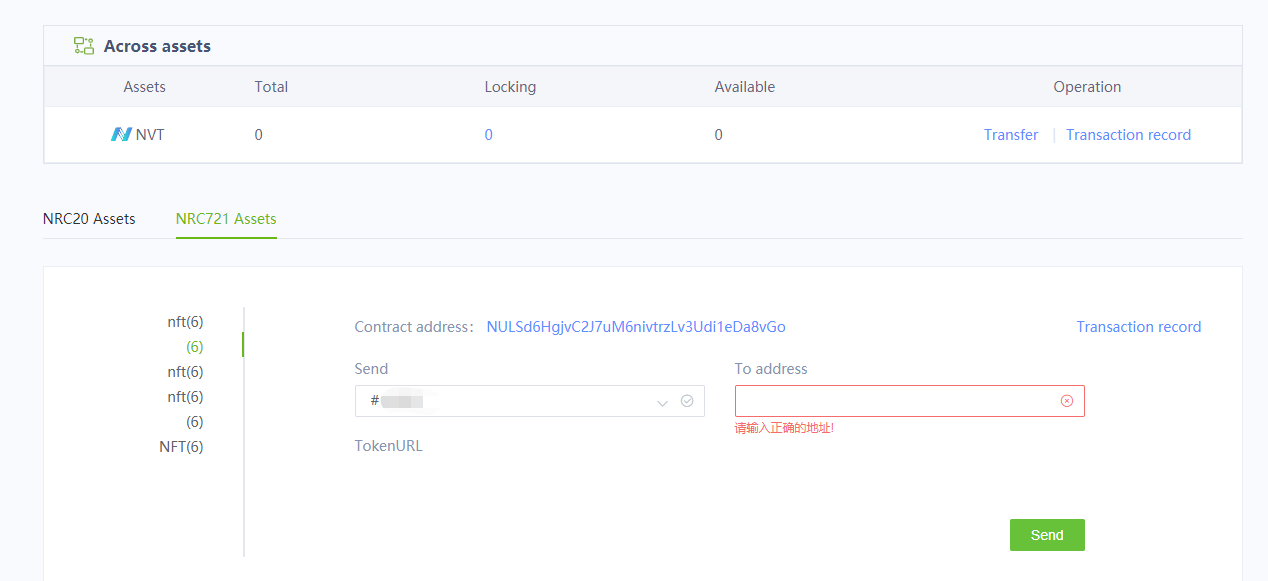Open Transaction record for NVT

pyautogui.click(x=1128, y=135)
